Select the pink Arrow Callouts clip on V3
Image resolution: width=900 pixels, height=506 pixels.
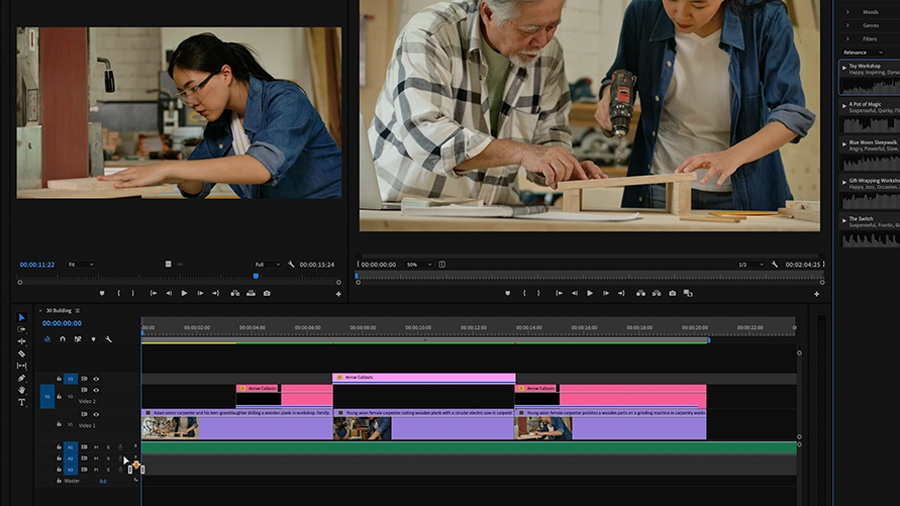[x=424, y=377]
